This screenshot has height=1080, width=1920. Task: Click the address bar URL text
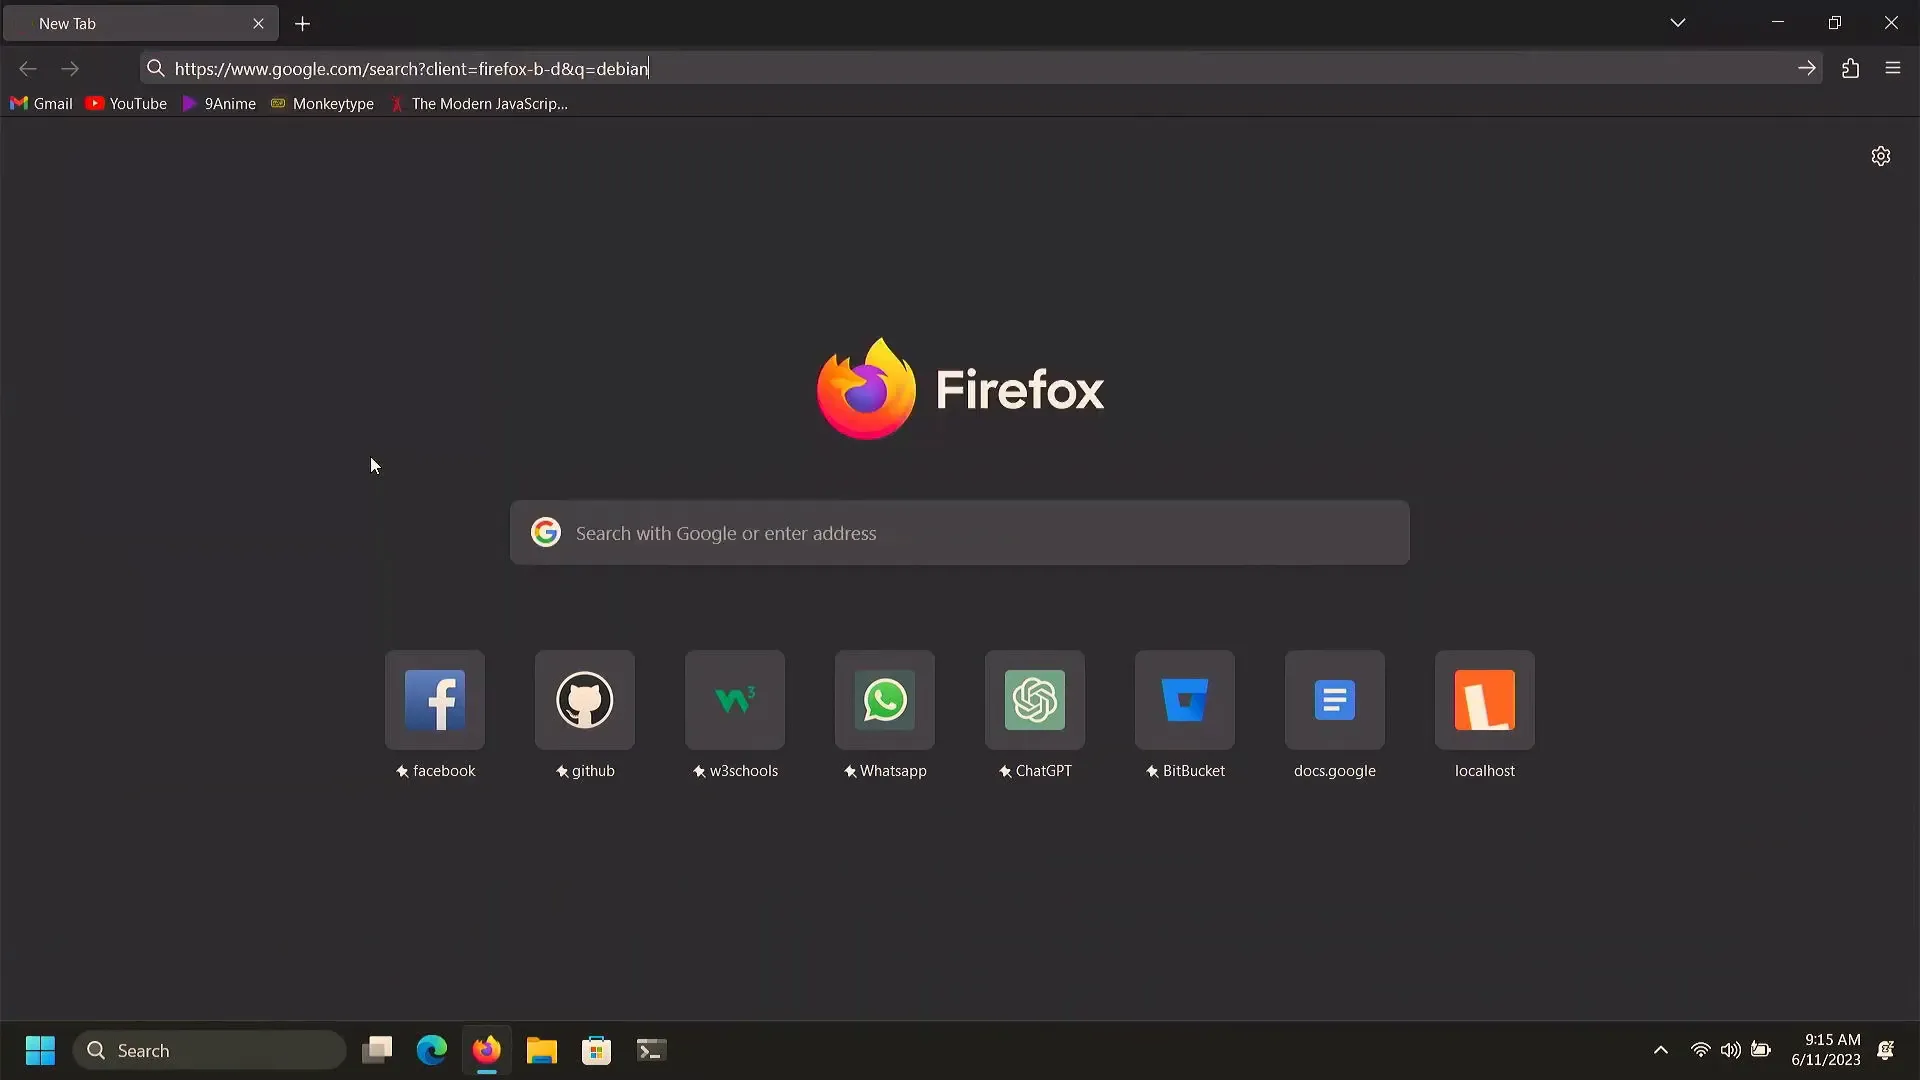(411, 68)
